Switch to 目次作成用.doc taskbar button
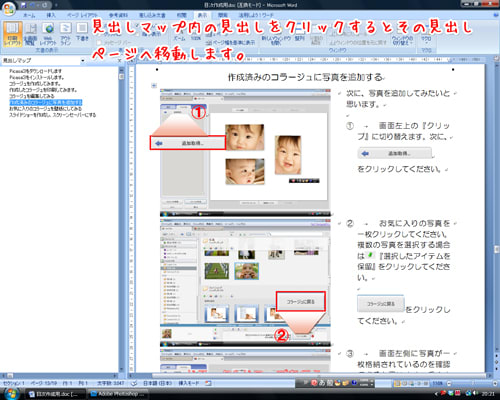 (56, 394)
